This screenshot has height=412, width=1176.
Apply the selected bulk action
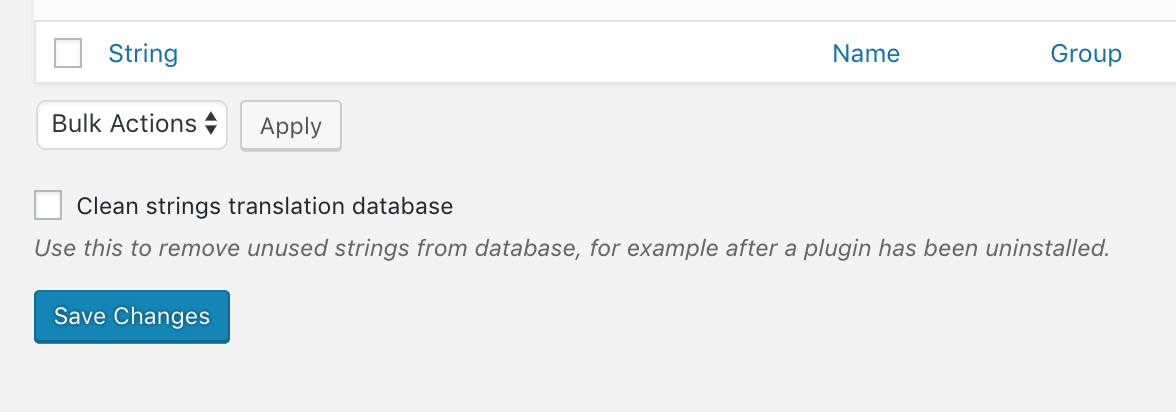click(291, 125)
